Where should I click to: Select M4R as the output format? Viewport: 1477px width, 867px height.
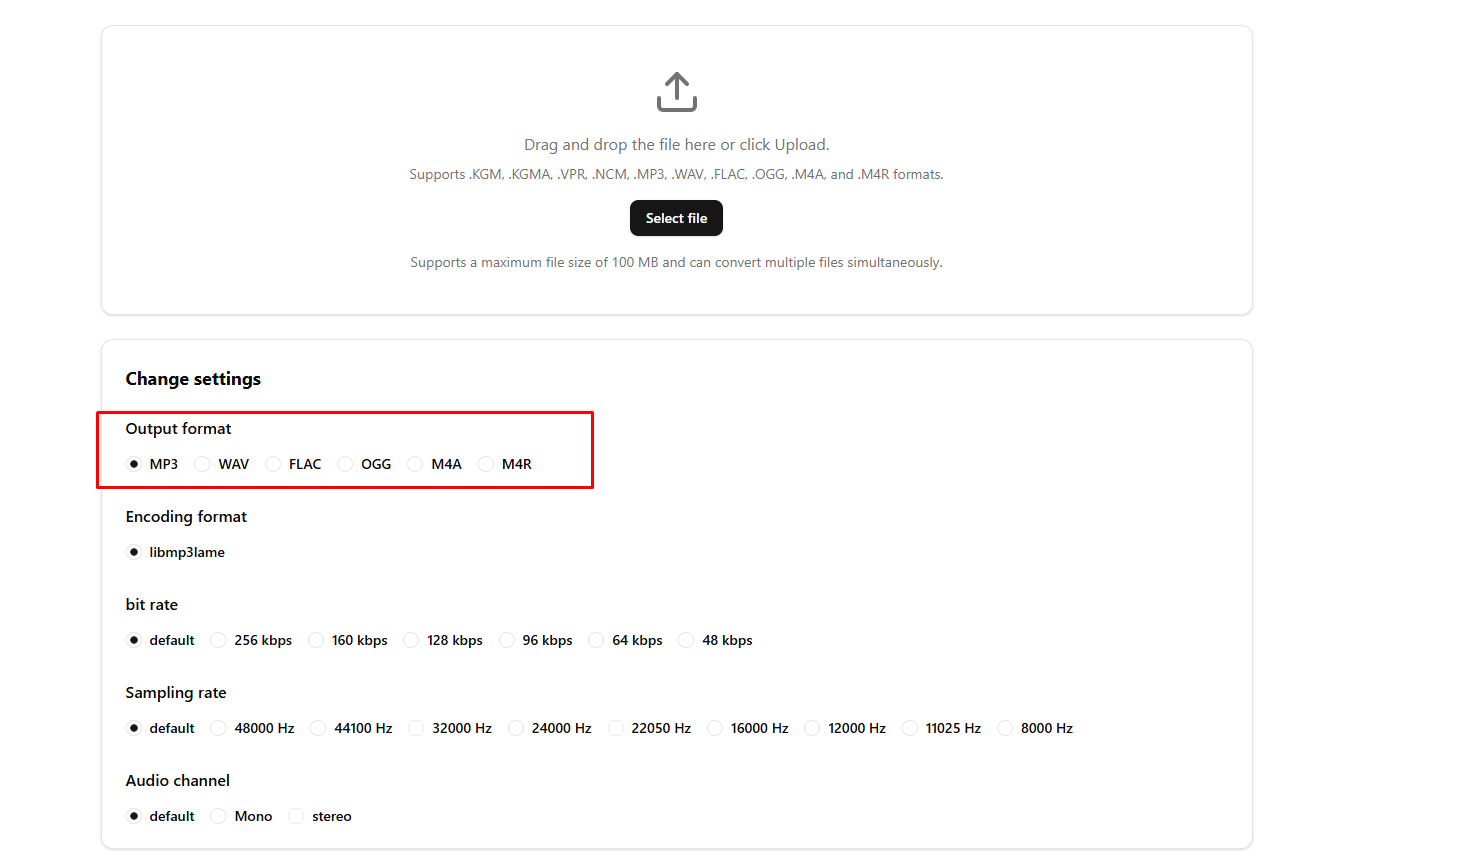[x=486, y=463]
